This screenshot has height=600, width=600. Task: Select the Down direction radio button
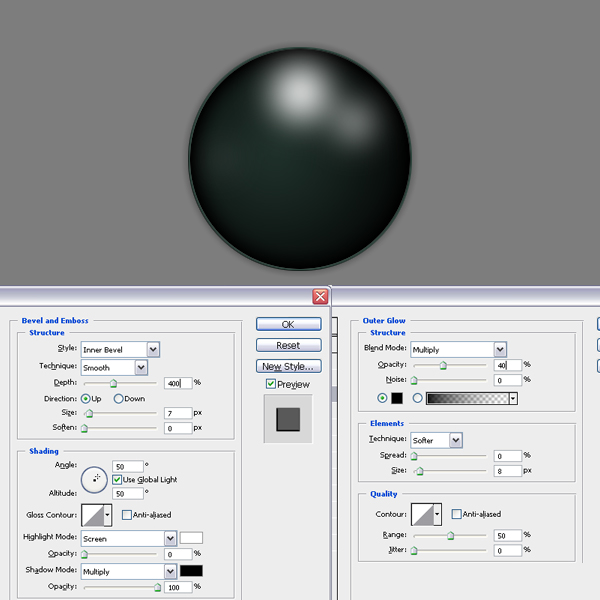118,399
